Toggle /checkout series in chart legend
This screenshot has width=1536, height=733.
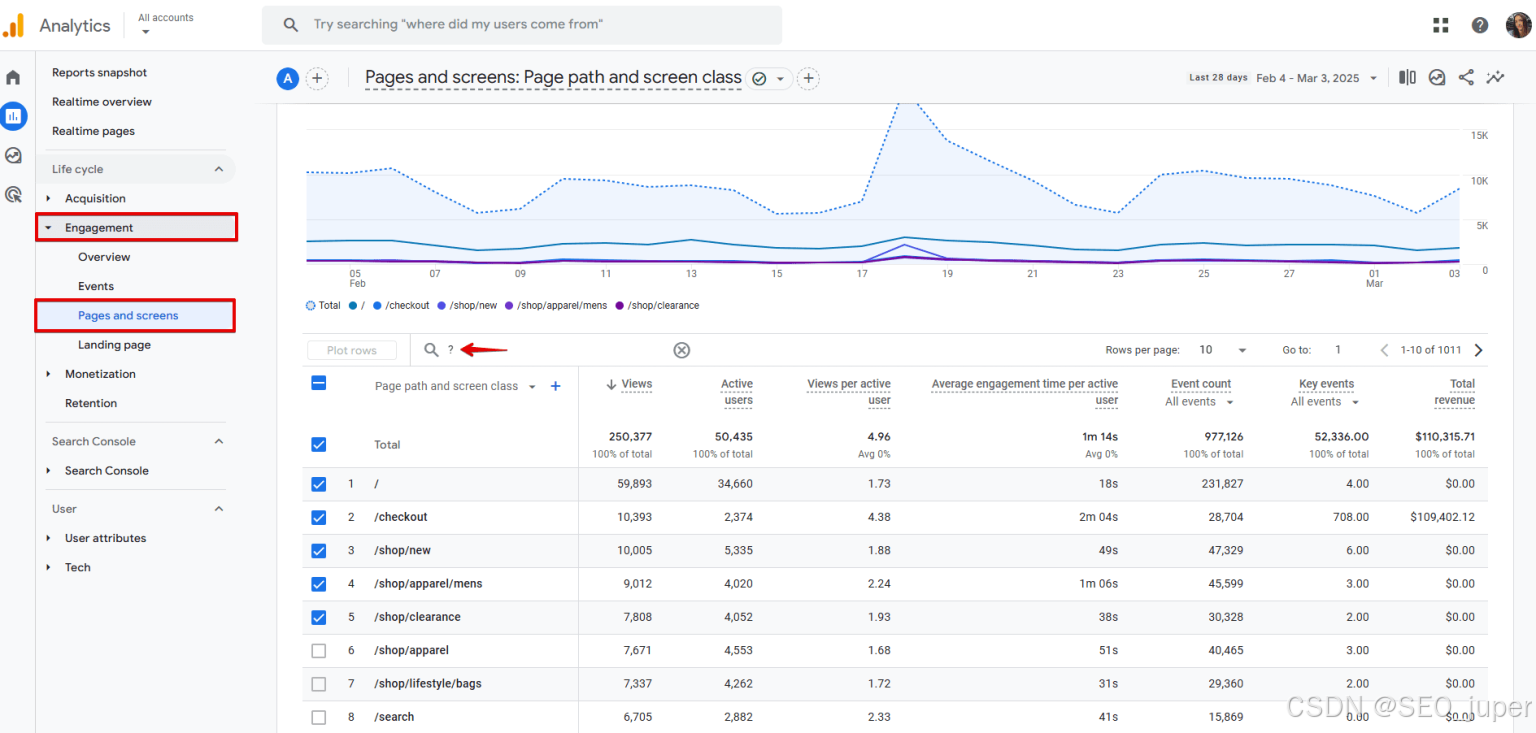click(x=401, y=305)
